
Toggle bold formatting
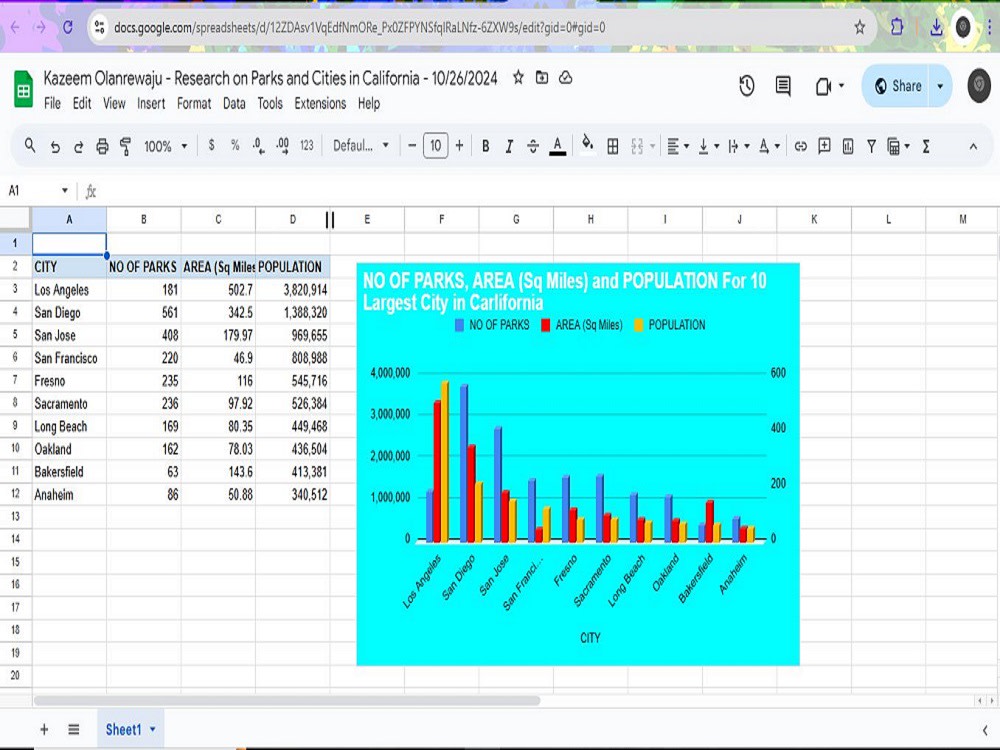(x=485, y=147)
